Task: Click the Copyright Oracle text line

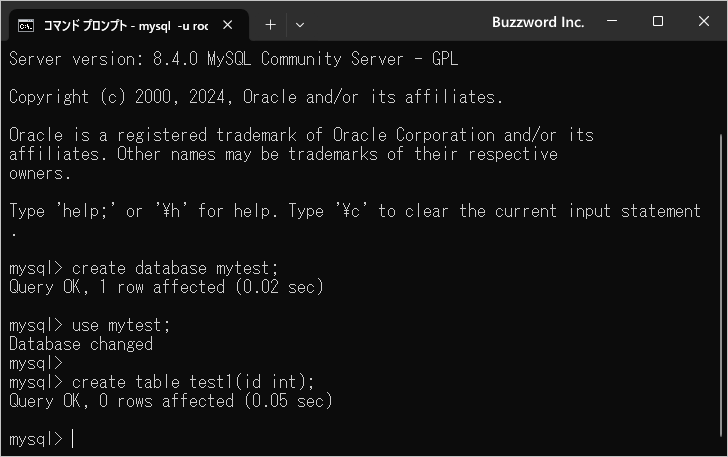Action: coord(256,97)
